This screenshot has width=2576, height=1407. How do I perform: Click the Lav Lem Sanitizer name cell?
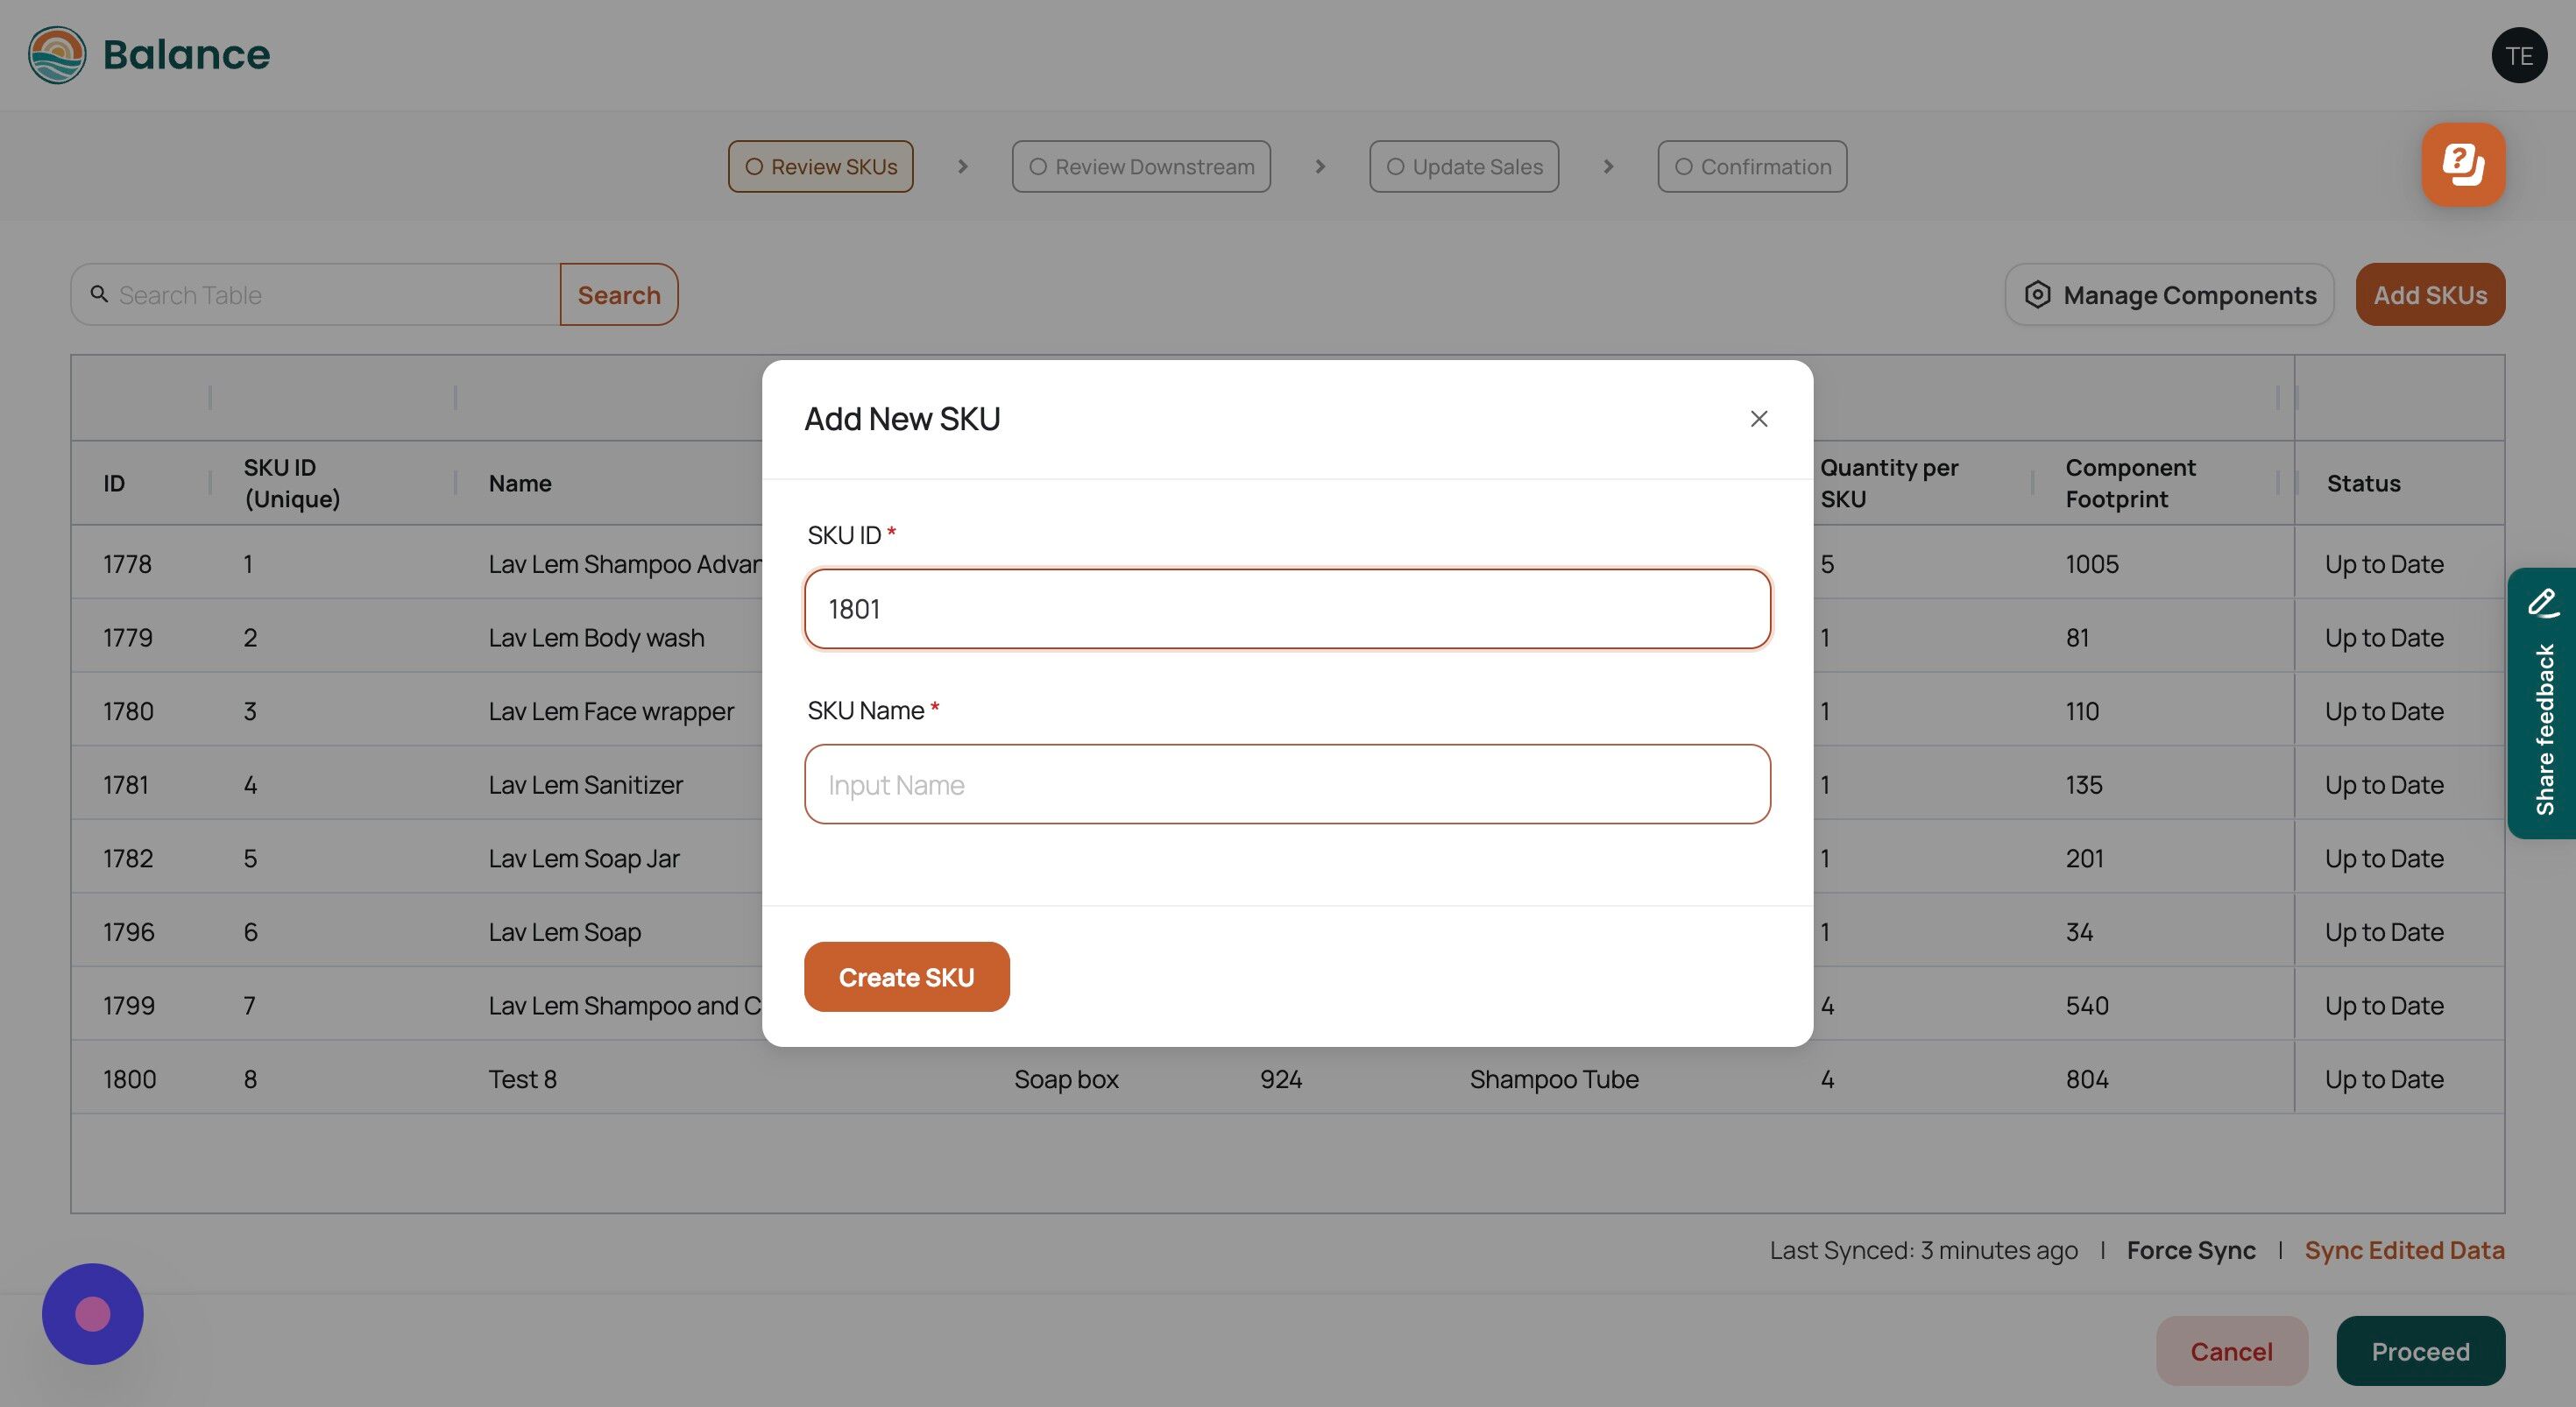coord(585,785)
